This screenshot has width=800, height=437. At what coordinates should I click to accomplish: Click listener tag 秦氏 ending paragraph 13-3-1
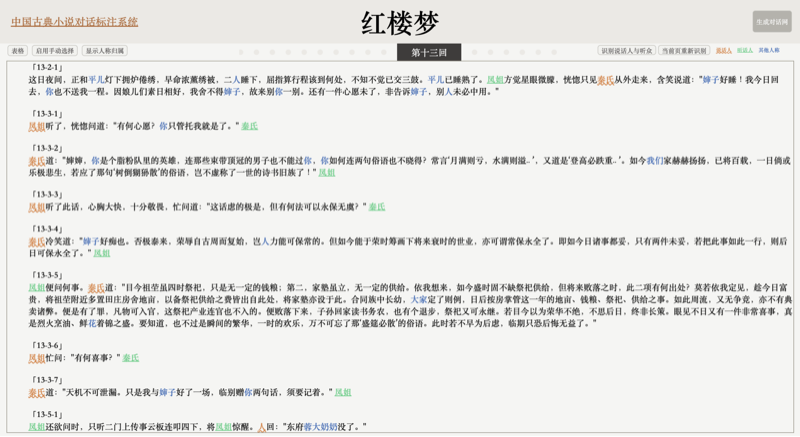249,127
